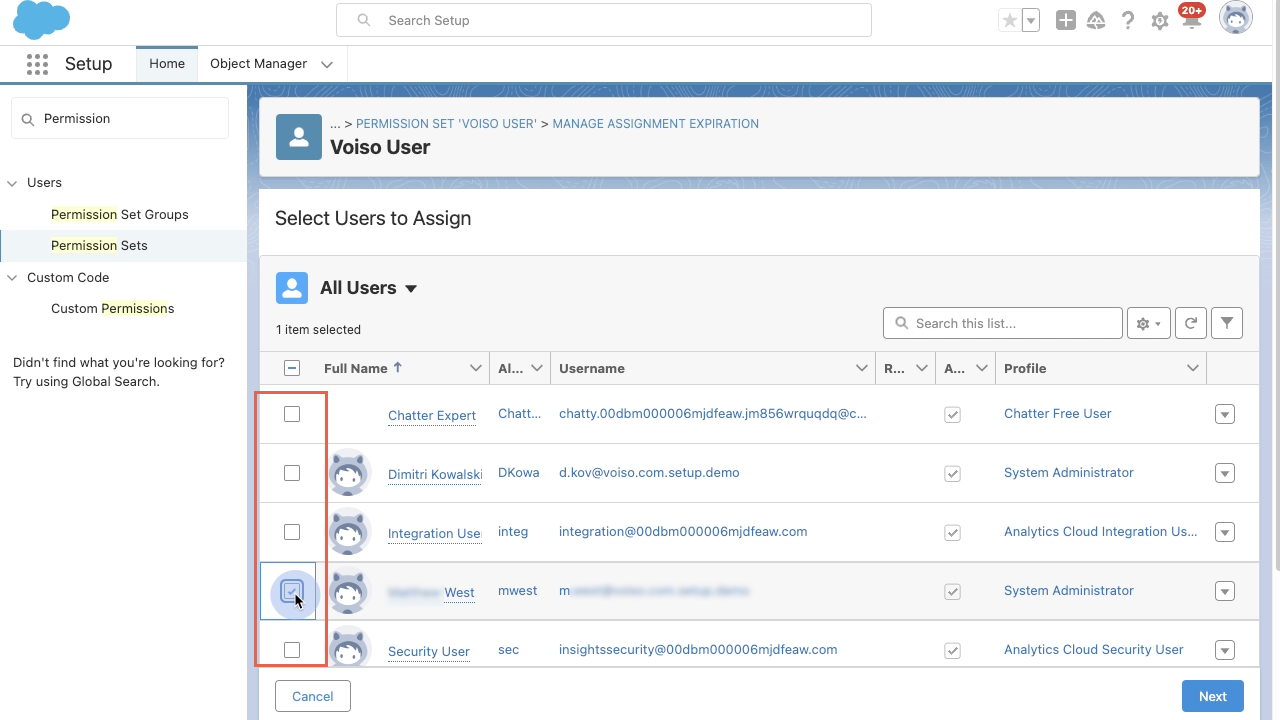1280x720 pixels.
Task: Click the integration@00dbm000006mjdfeaw.com username
Action: pyautogui.click(x=683, y=531)
